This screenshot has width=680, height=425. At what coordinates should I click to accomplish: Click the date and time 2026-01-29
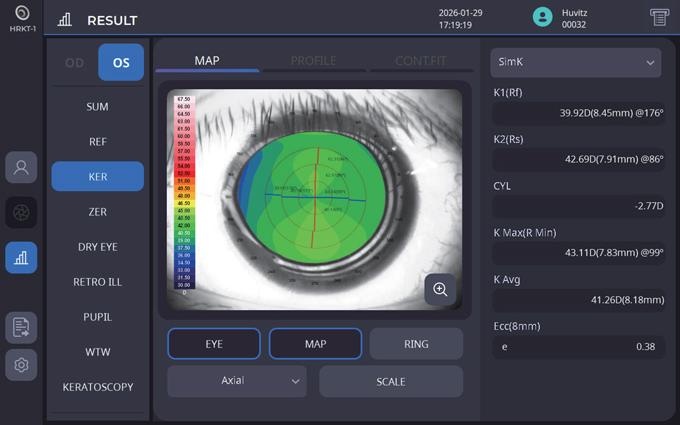coord(460,19)
